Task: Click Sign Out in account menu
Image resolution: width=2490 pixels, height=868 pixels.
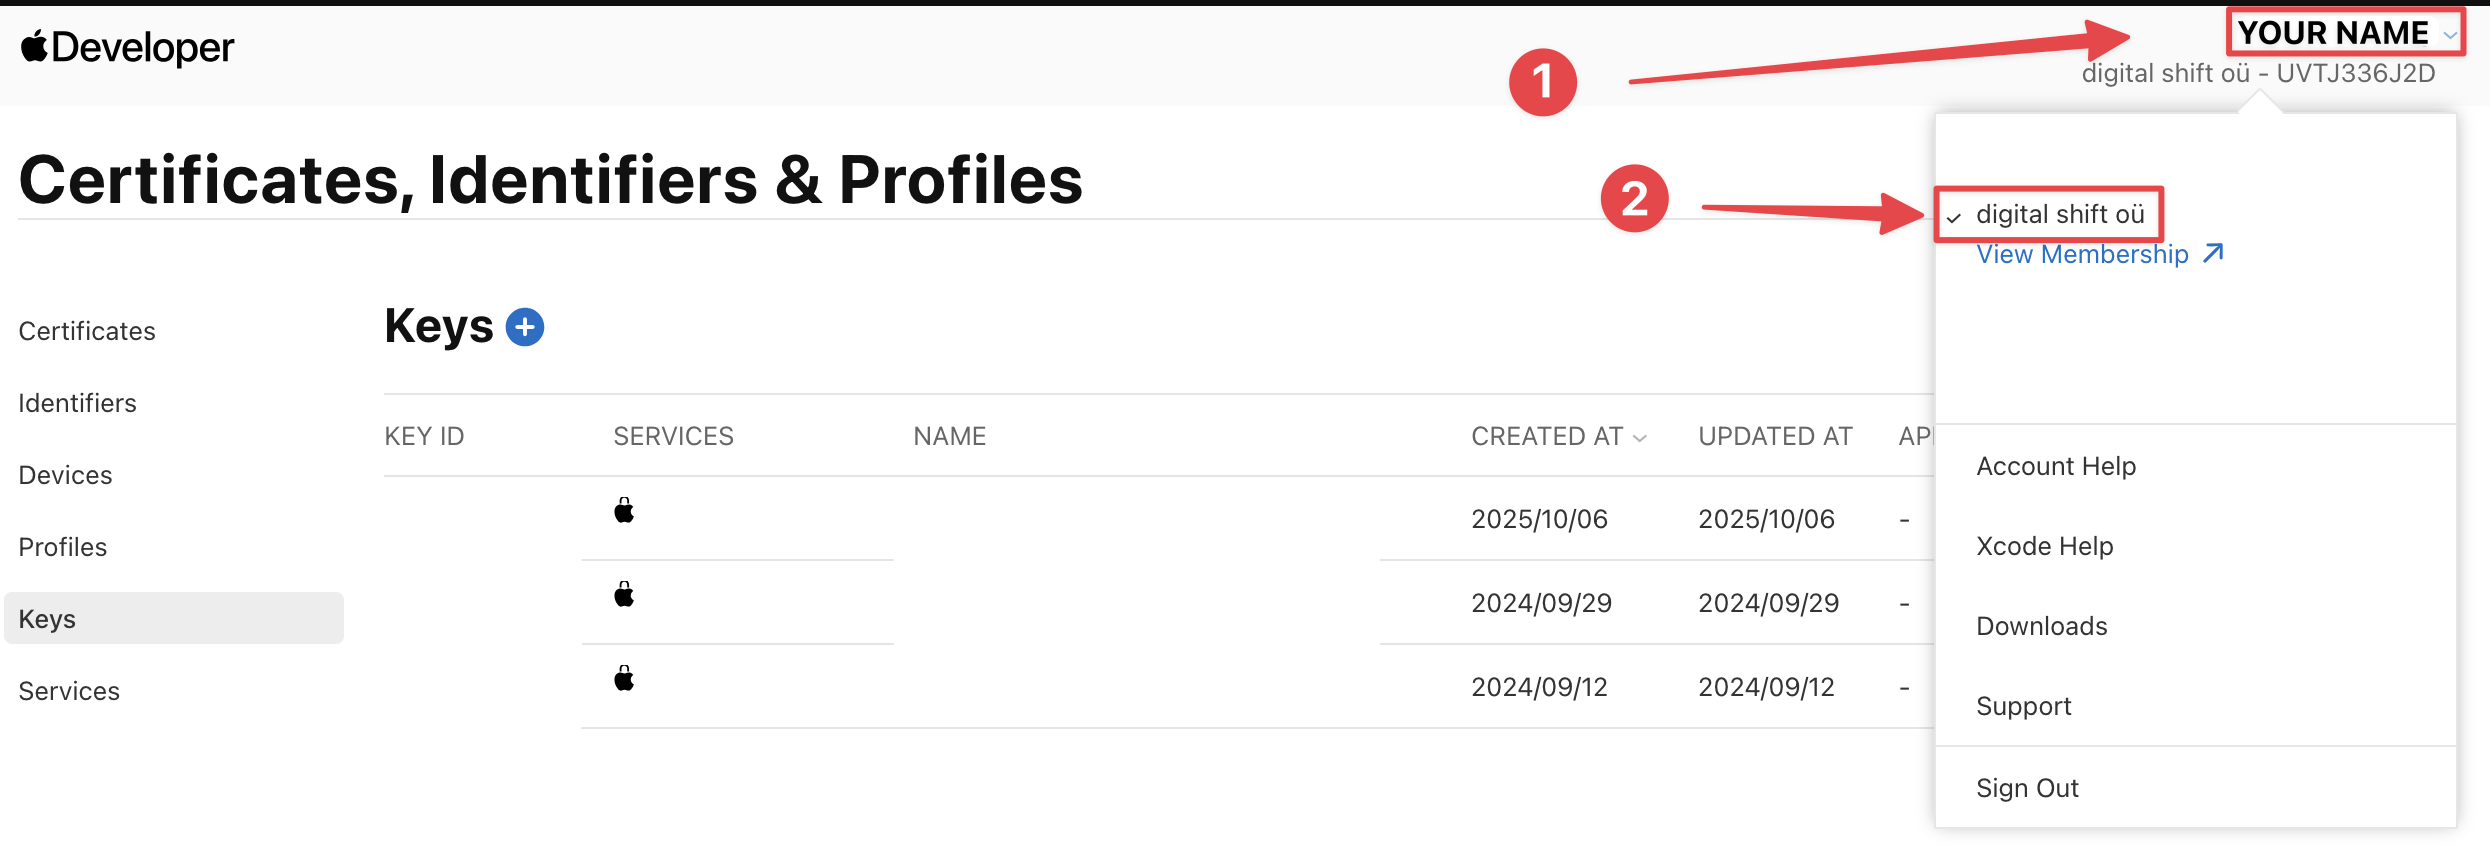Action: tap(2027, 788)
